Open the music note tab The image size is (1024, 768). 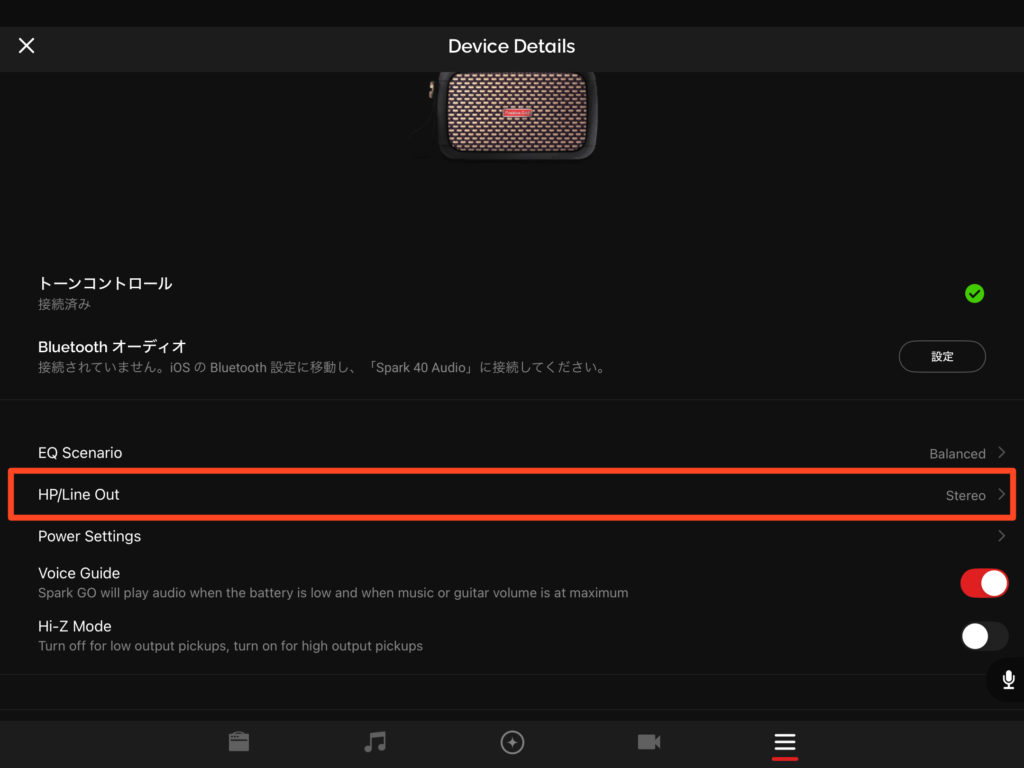pyautogui.click(x=375, y=742)
